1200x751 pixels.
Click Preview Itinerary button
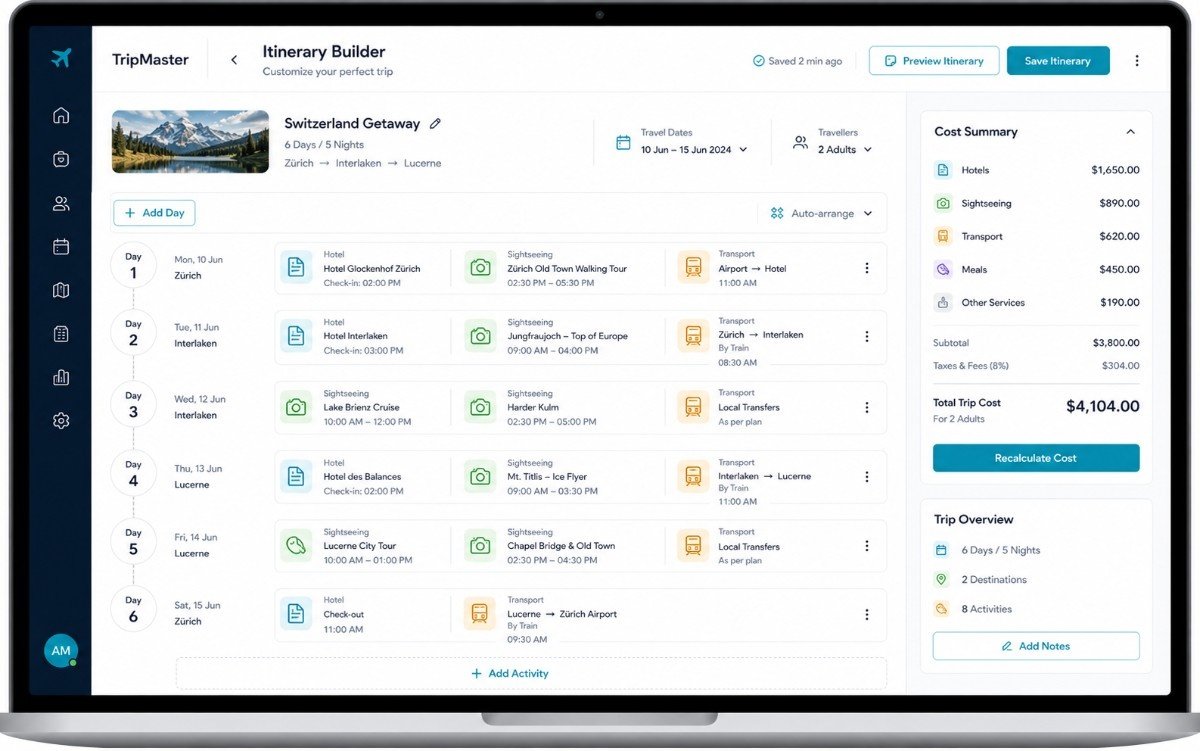(934, 61)
